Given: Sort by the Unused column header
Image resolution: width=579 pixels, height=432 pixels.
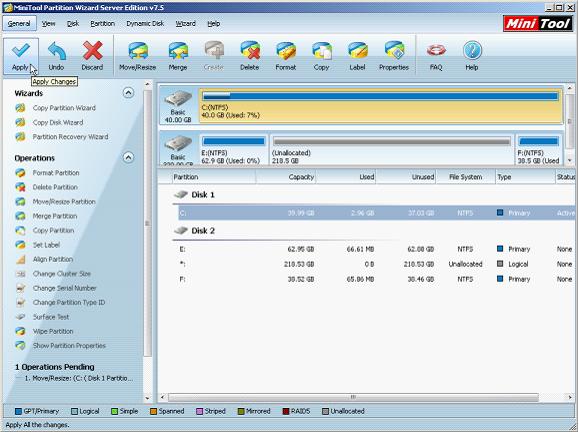Looking at the screenshot, I should click(x=406, y=177).
